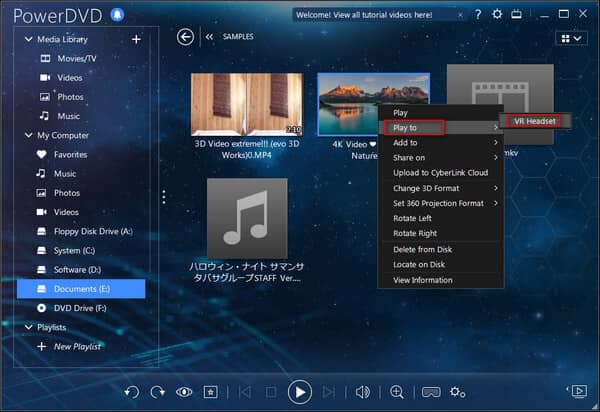
Task: Click the stop playback button
Action: 271,392
